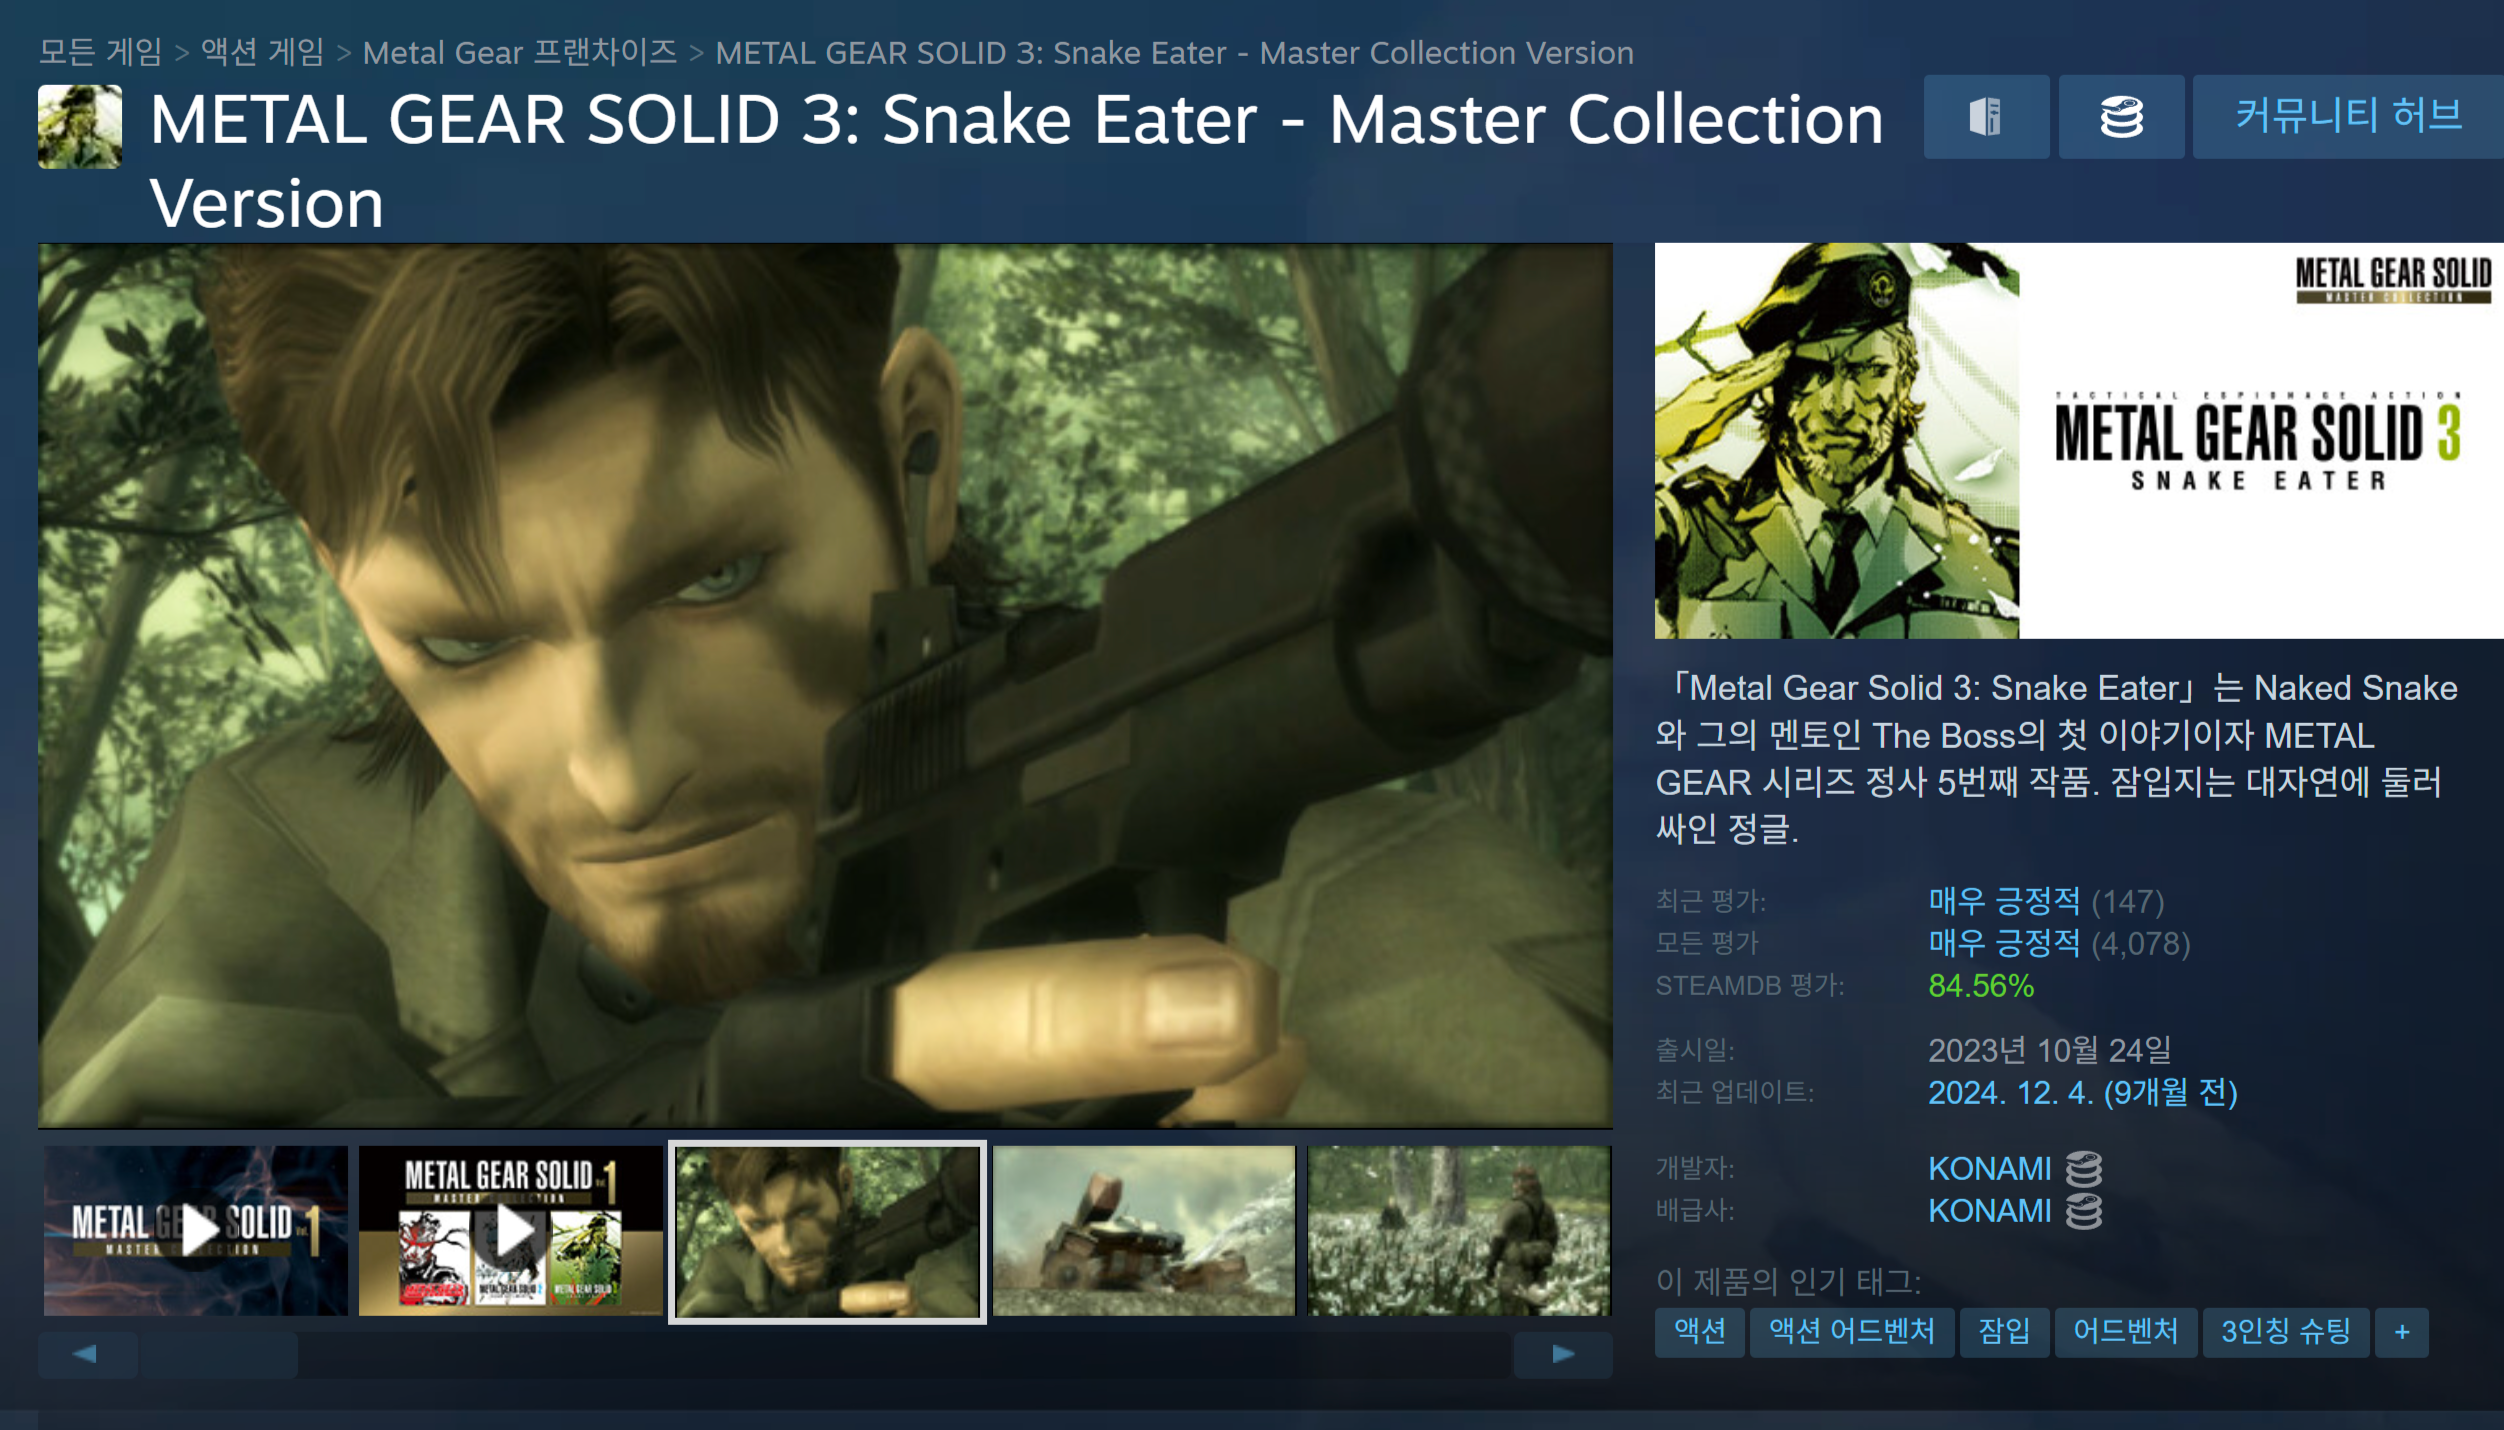Click the SteamDB icon beside developer KONAMI

point(2084,1168)
